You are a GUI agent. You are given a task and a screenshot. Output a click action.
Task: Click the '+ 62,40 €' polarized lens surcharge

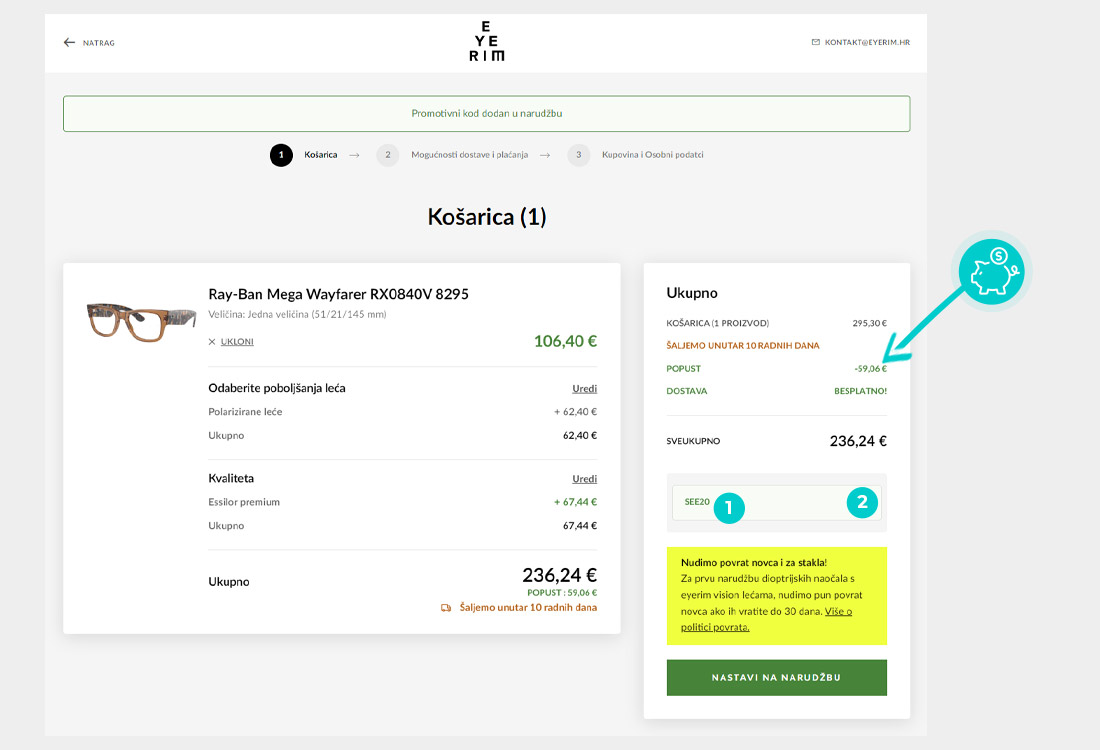[x=575, y=412]
